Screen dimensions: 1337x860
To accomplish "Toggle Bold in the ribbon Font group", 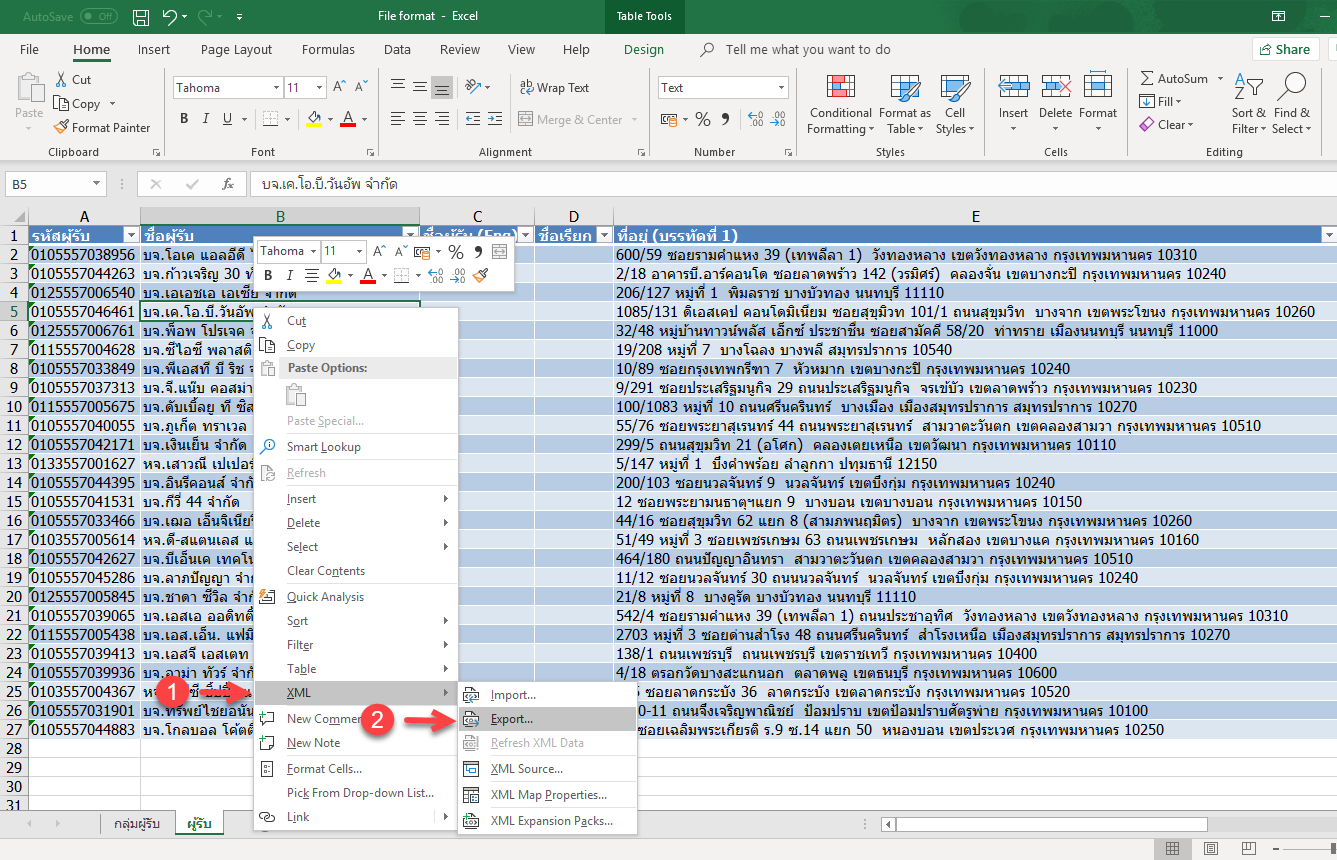I will click(x=184, y=119).
